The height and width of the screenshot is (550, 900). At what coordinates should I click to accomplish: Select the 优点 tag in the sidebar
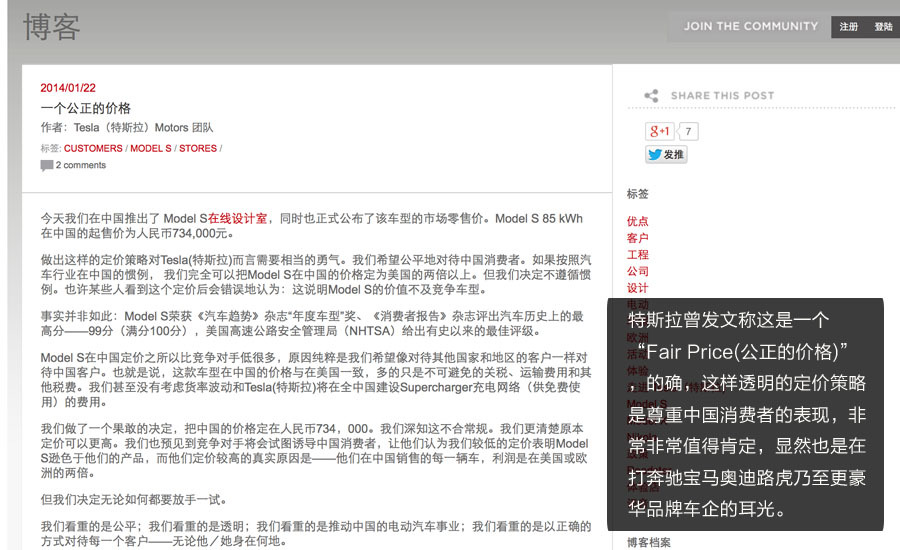pos(638,221)
